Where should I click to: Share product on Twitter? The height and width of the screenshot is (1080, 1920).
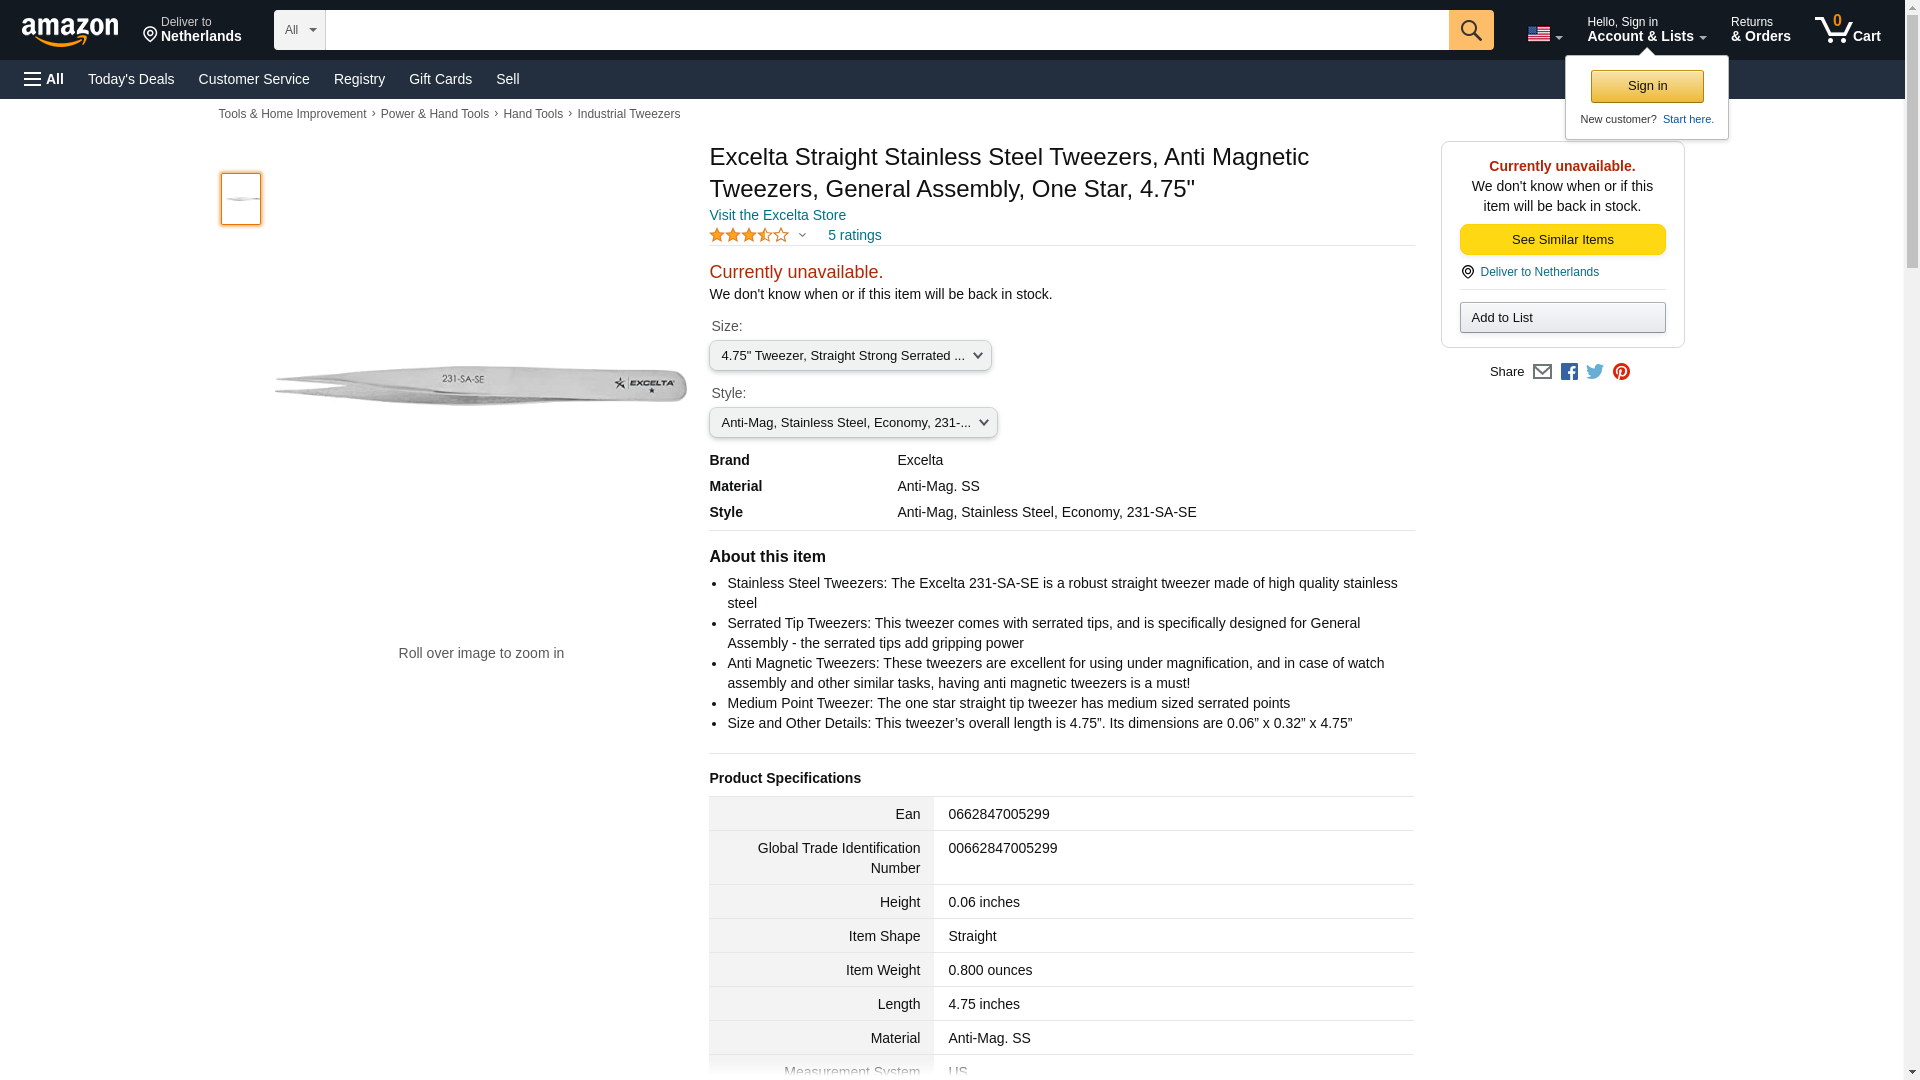pos(1595,372)
